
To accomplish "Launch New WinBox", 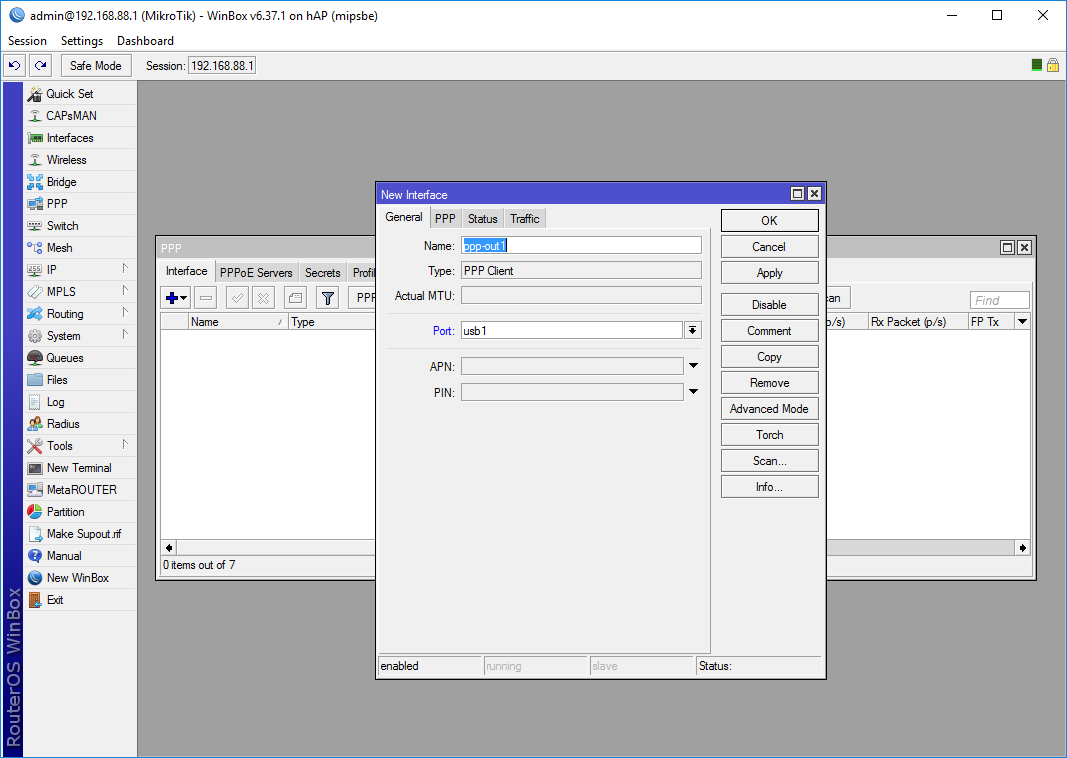I will pyautogui.click(x=78, y=578).
